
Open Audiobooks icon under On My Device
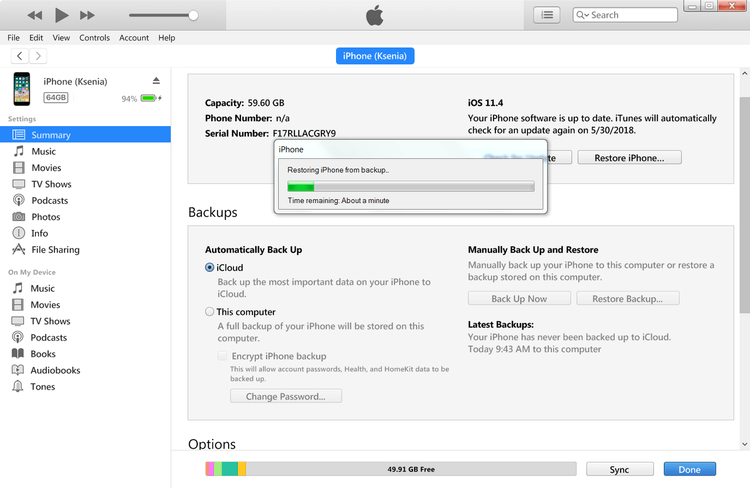point(18,370)
